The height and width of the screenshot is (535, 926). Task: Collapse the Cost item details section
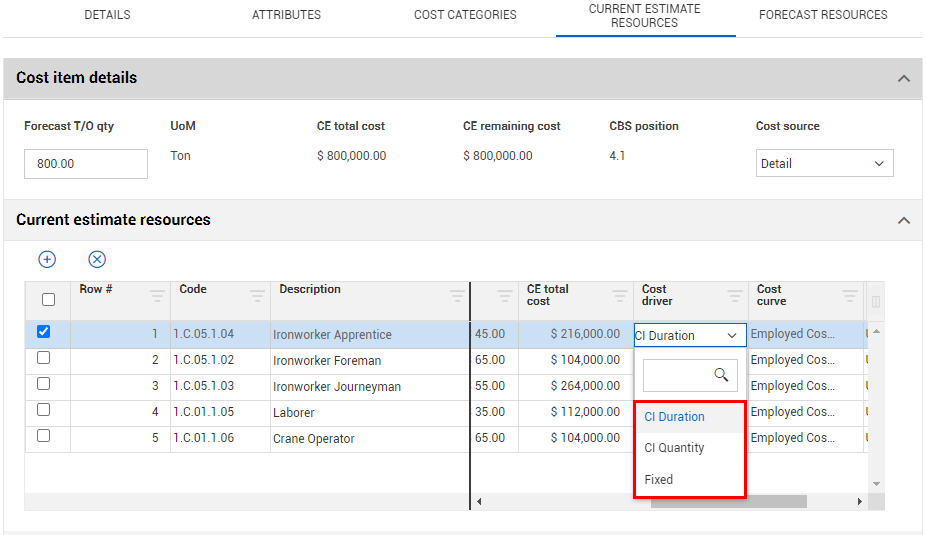(904, 78)
